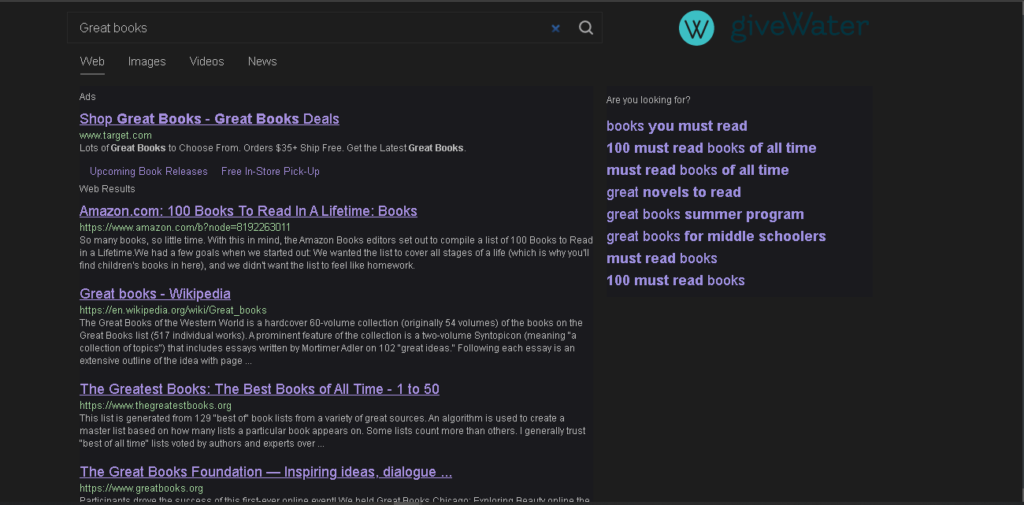Select suggestion 'books you must read'

(677, 126)
